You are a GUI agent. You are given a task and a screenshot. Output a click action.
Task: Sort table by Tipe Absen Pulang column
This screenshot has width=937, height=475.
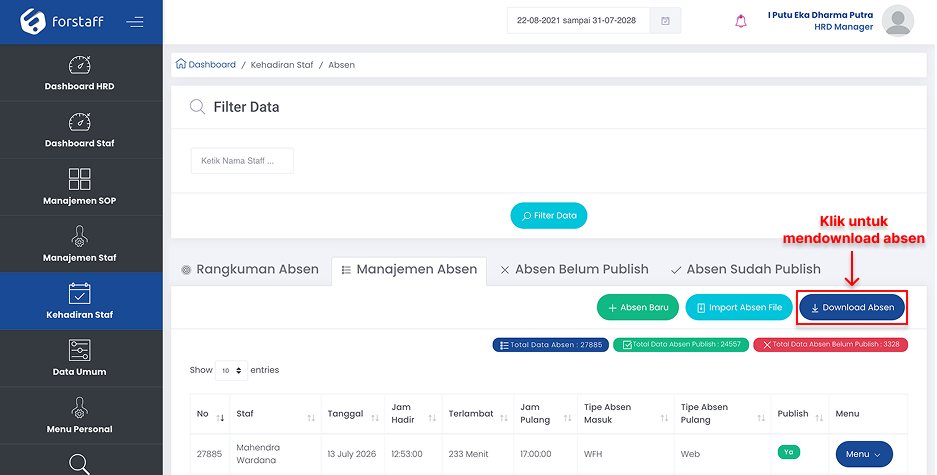point(722,414)
